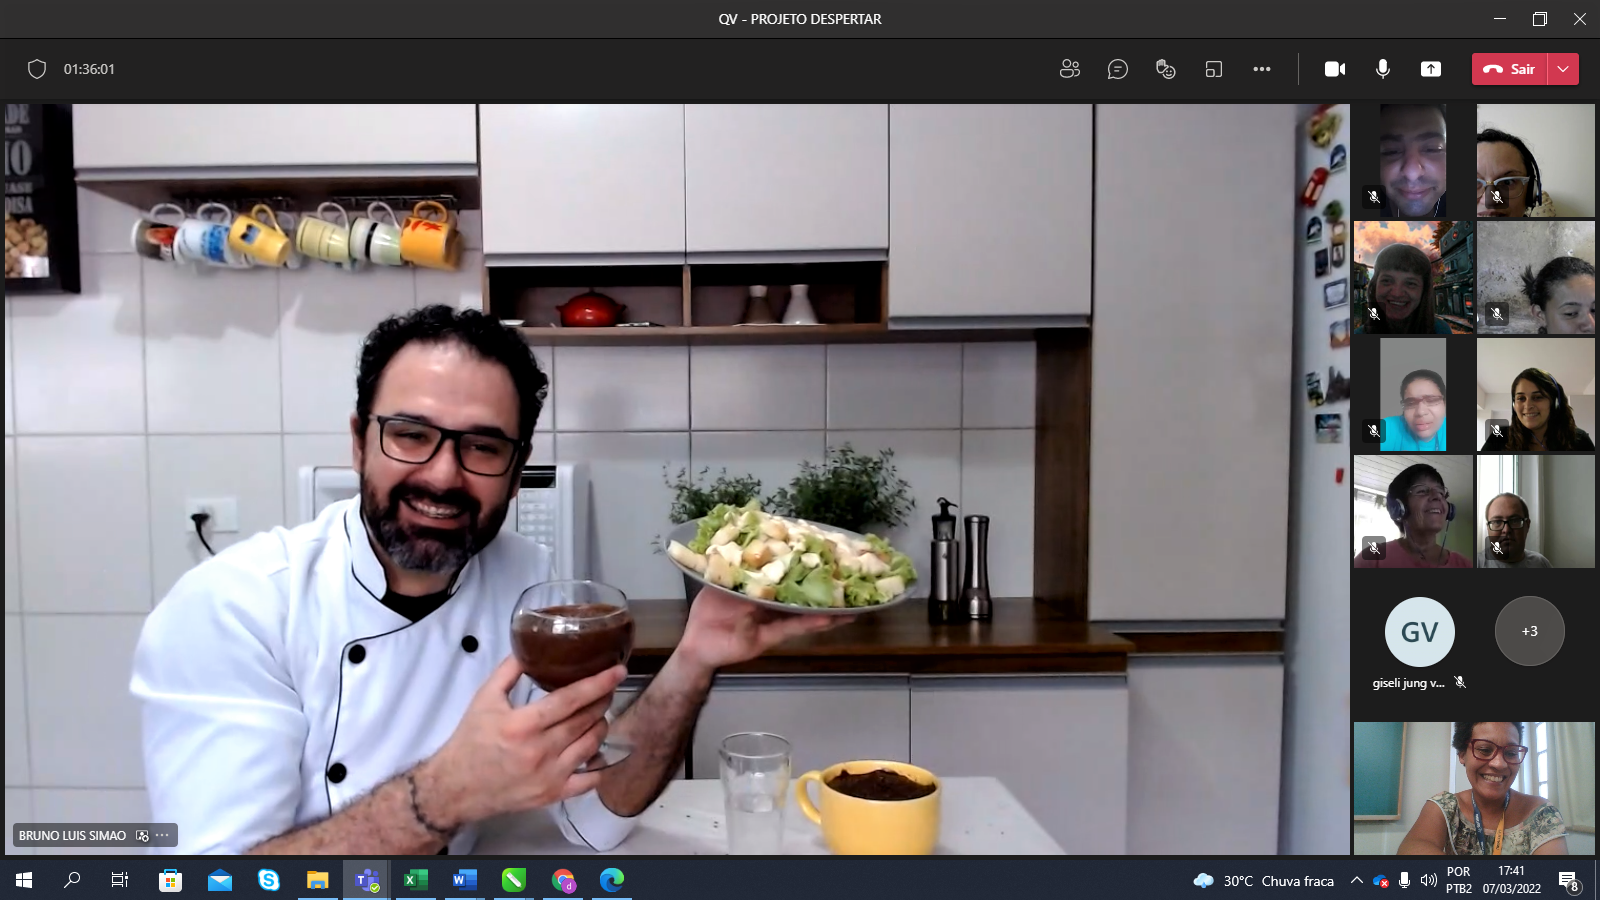Click the share content icon

[x=1431, y=69]
